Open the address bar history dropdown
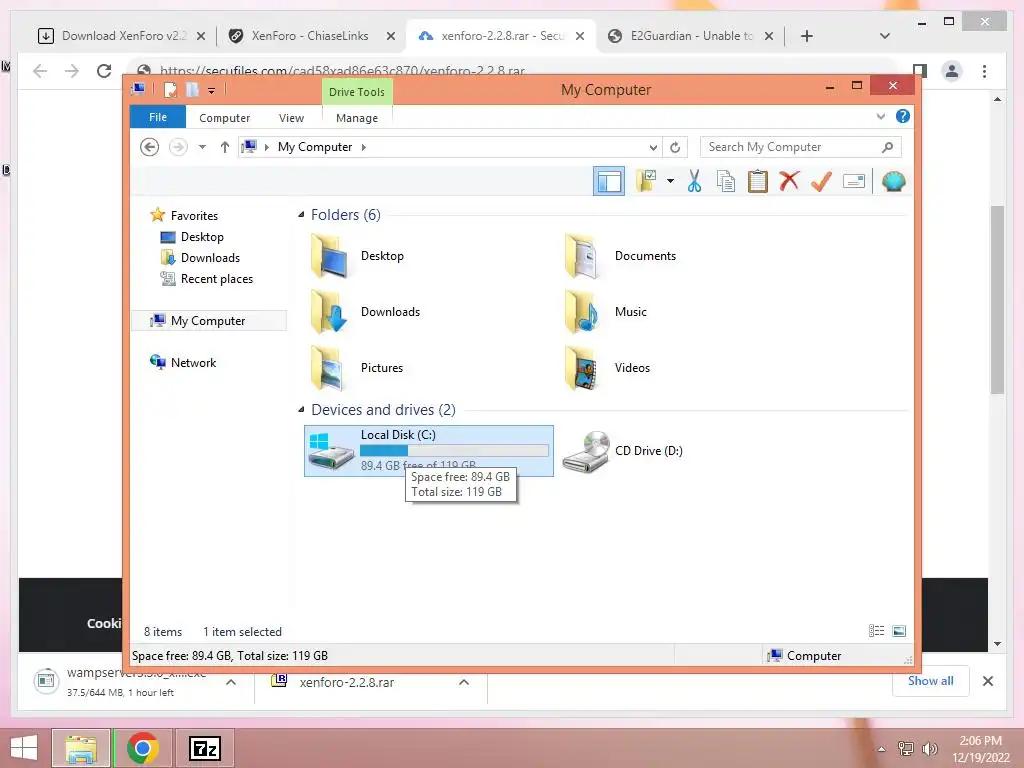 (652, 148)
